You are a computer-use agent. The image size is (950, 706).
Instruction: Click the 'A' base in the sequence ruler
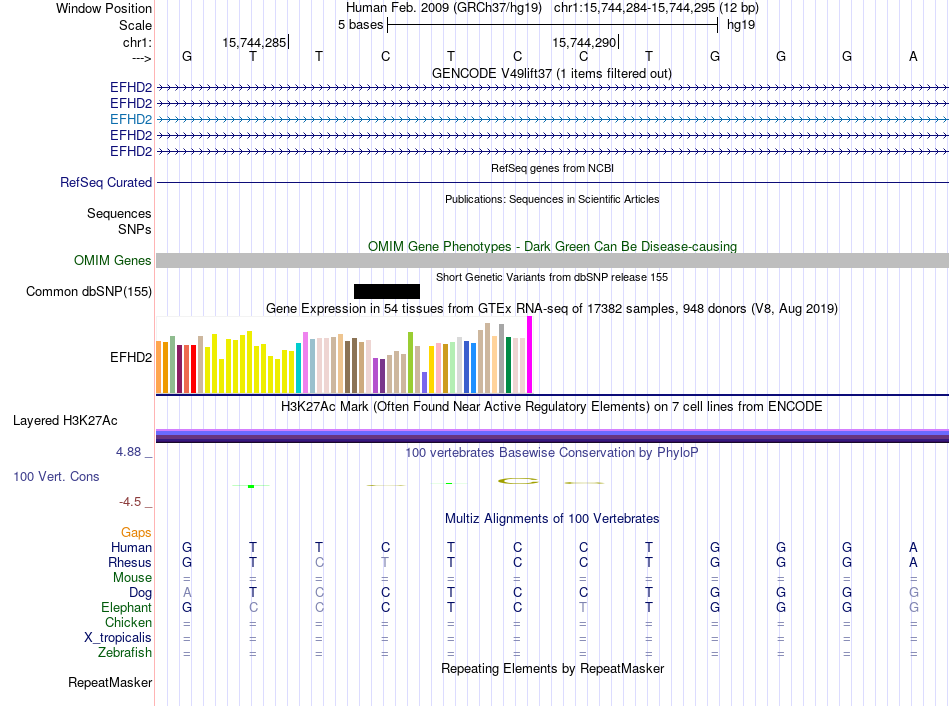pyautogui.click(x=913, y=56)
